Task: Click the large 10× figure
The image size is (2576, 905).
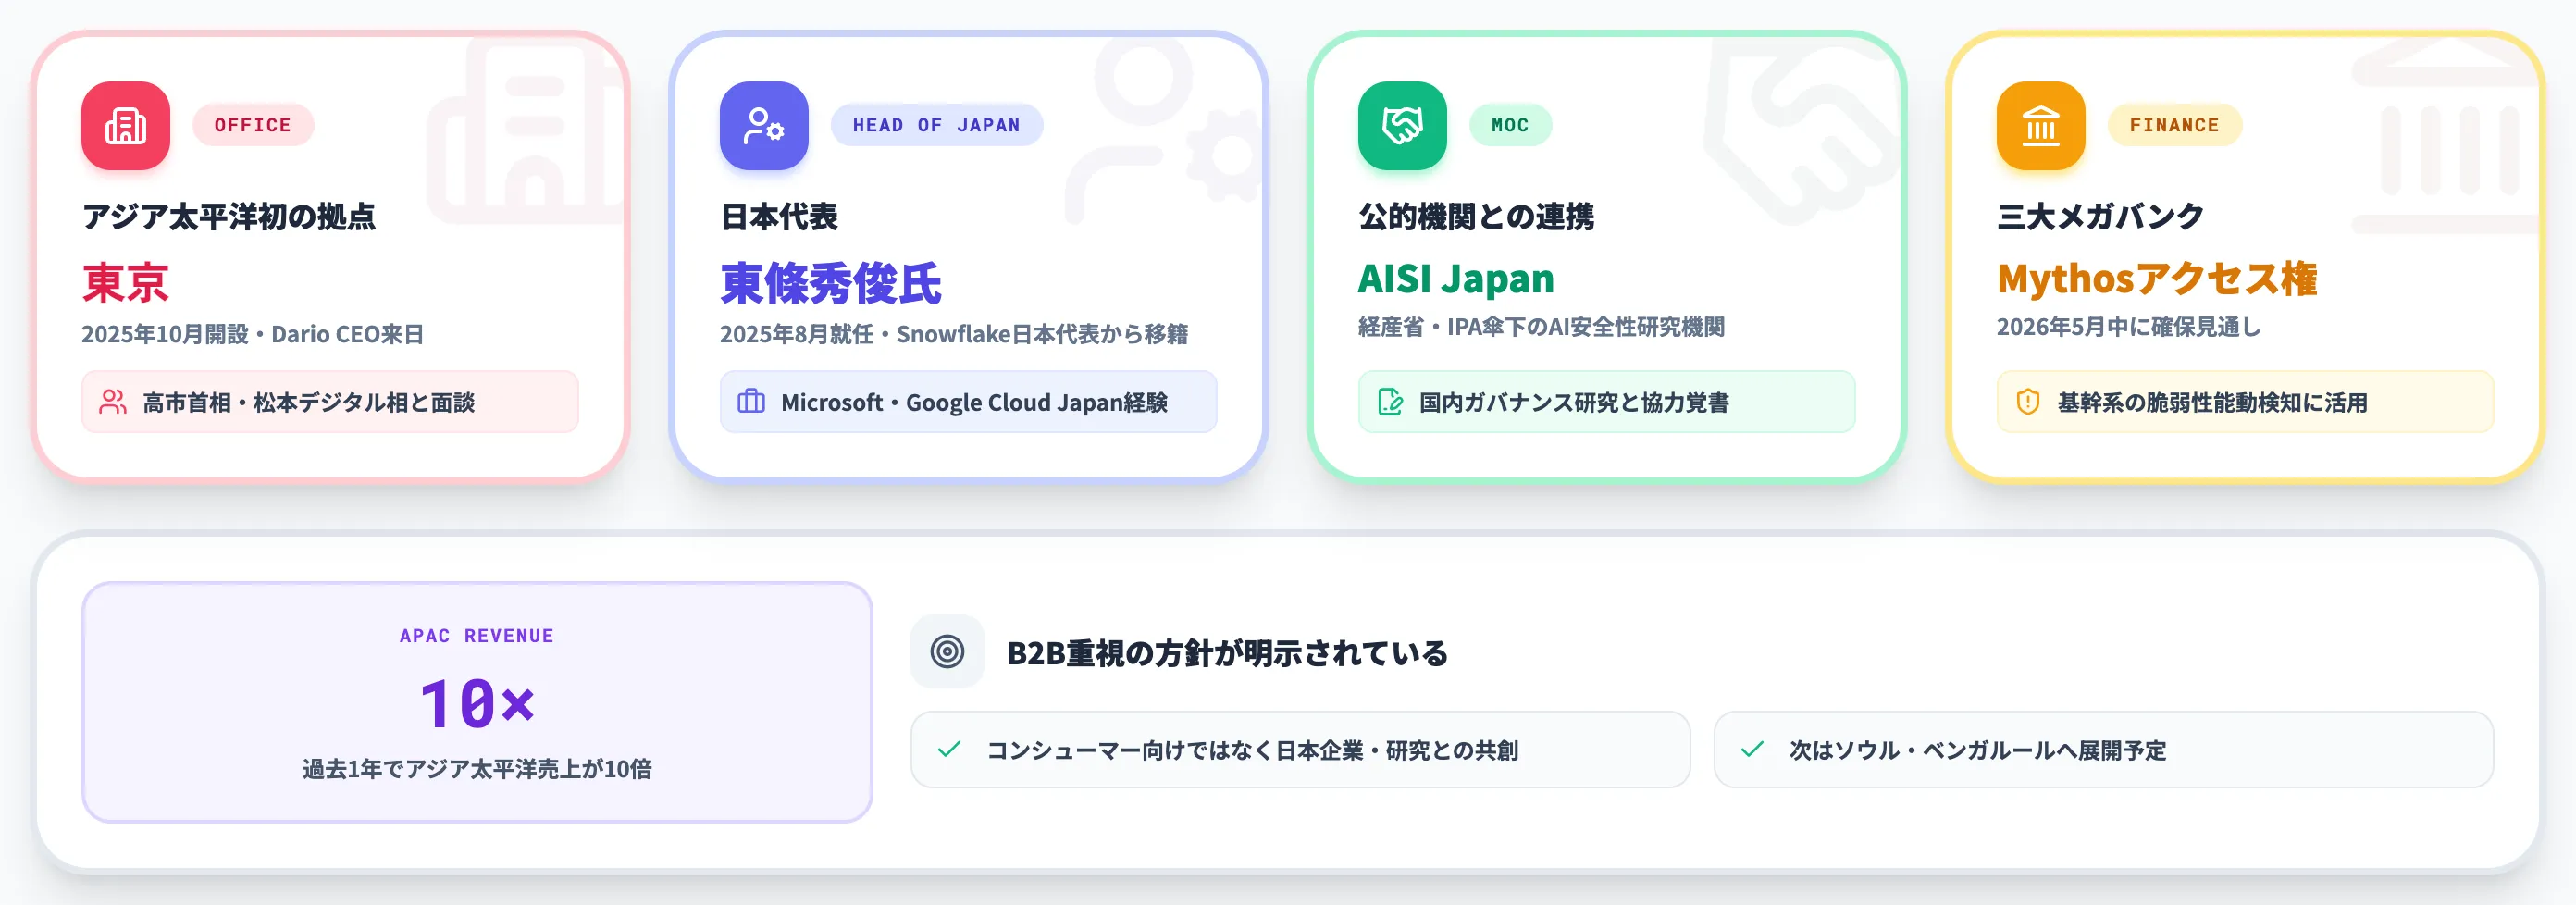Action: [477, 702]
